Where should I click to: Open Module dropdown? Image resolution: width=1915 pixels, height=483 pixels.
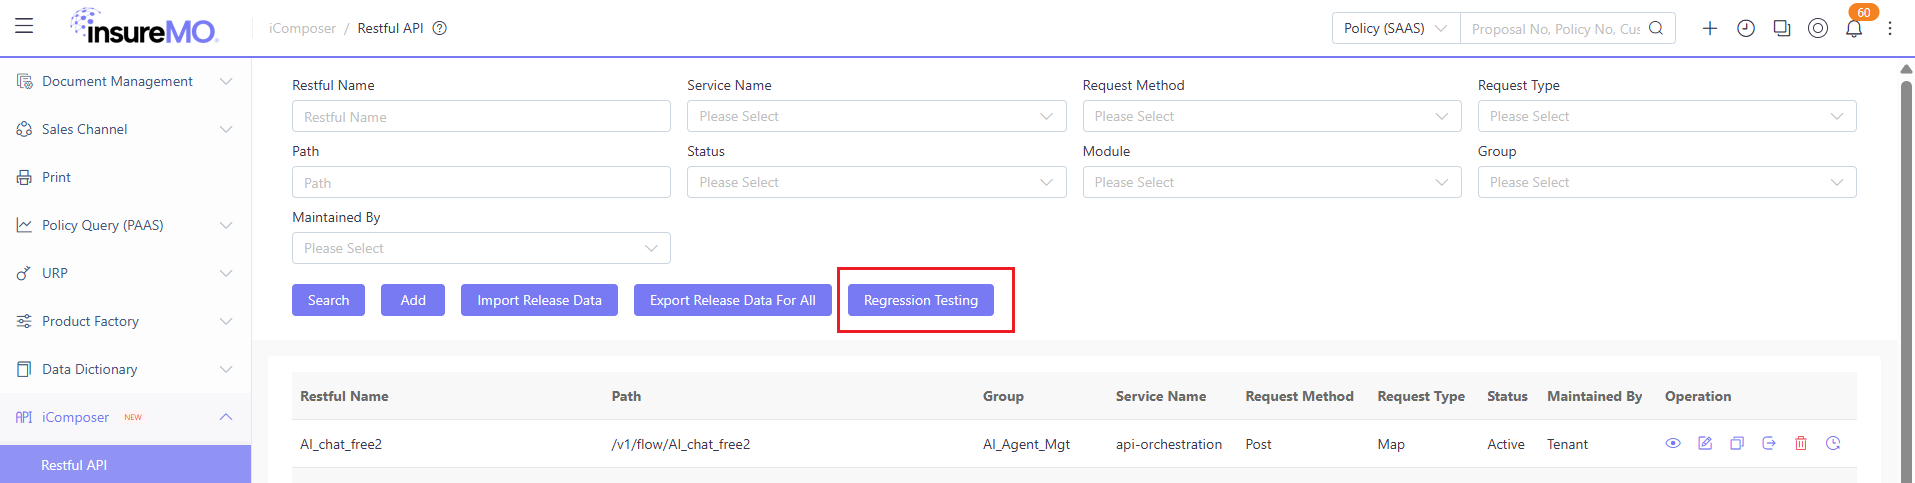(x=1272, y=182)
